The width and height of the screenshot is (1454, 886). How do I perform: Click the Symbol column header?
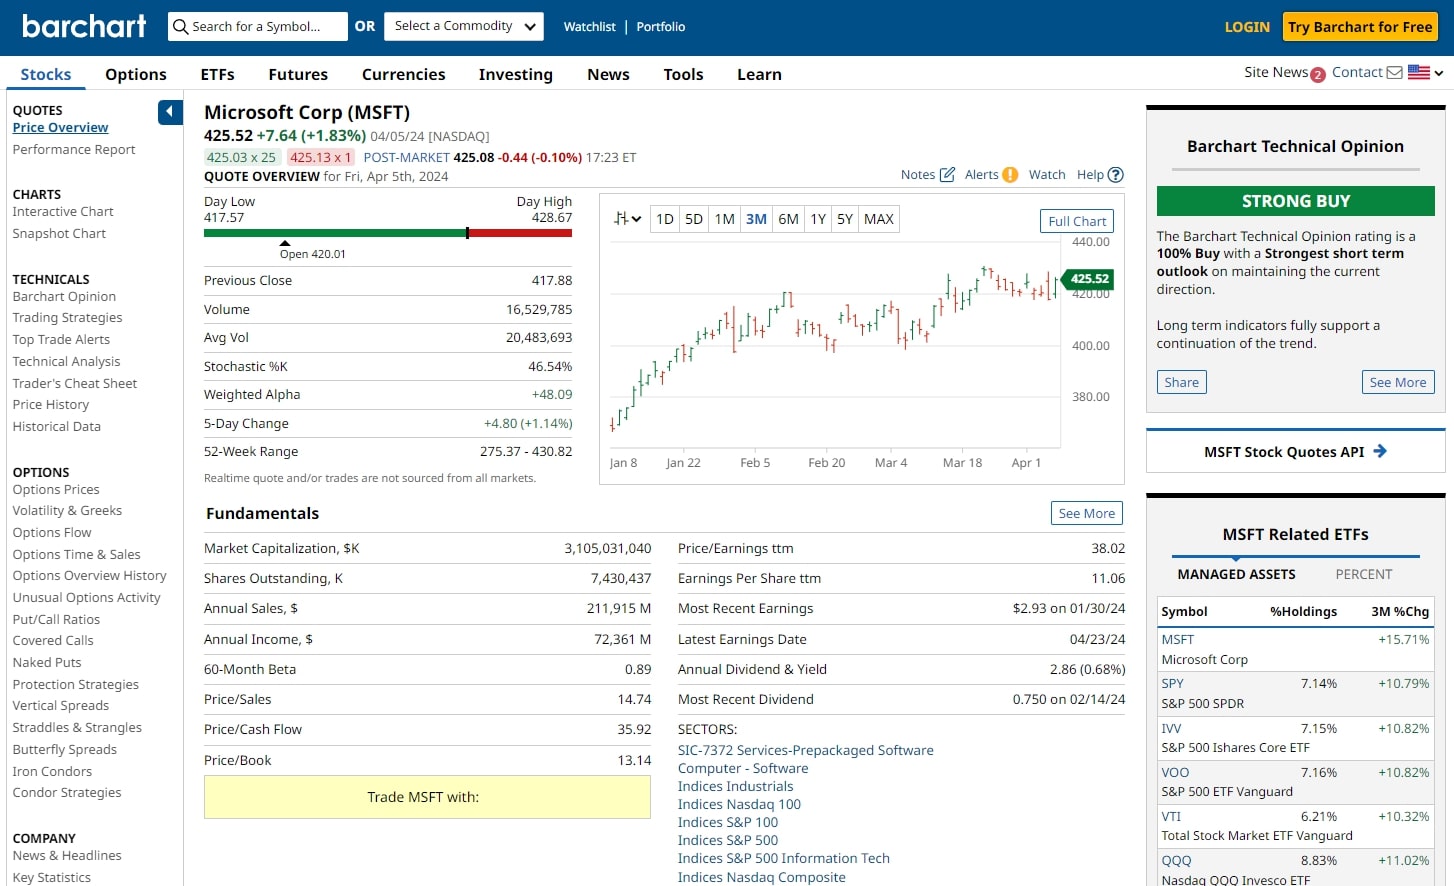tap(1184, 612)
